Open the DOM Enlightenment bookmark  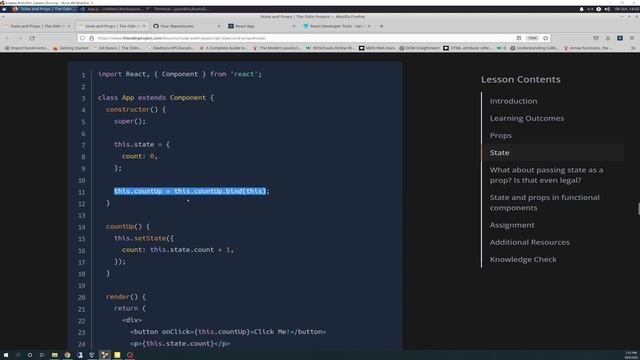coord(419,48)
